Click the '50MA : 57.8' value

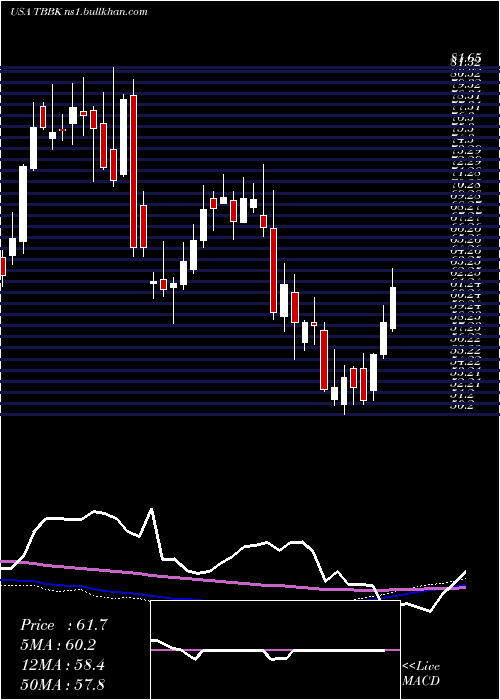click(x=63, y=684)
